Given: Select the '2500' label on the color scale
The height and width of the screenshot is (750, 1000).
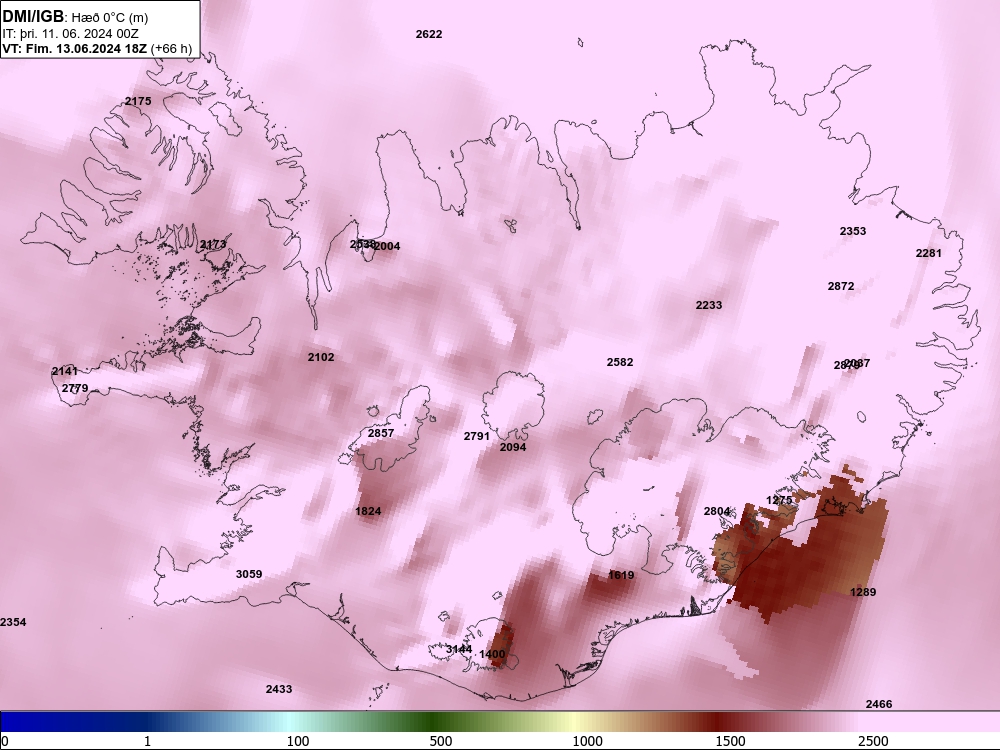Looking at the screenshot, I should coord(873,741).
